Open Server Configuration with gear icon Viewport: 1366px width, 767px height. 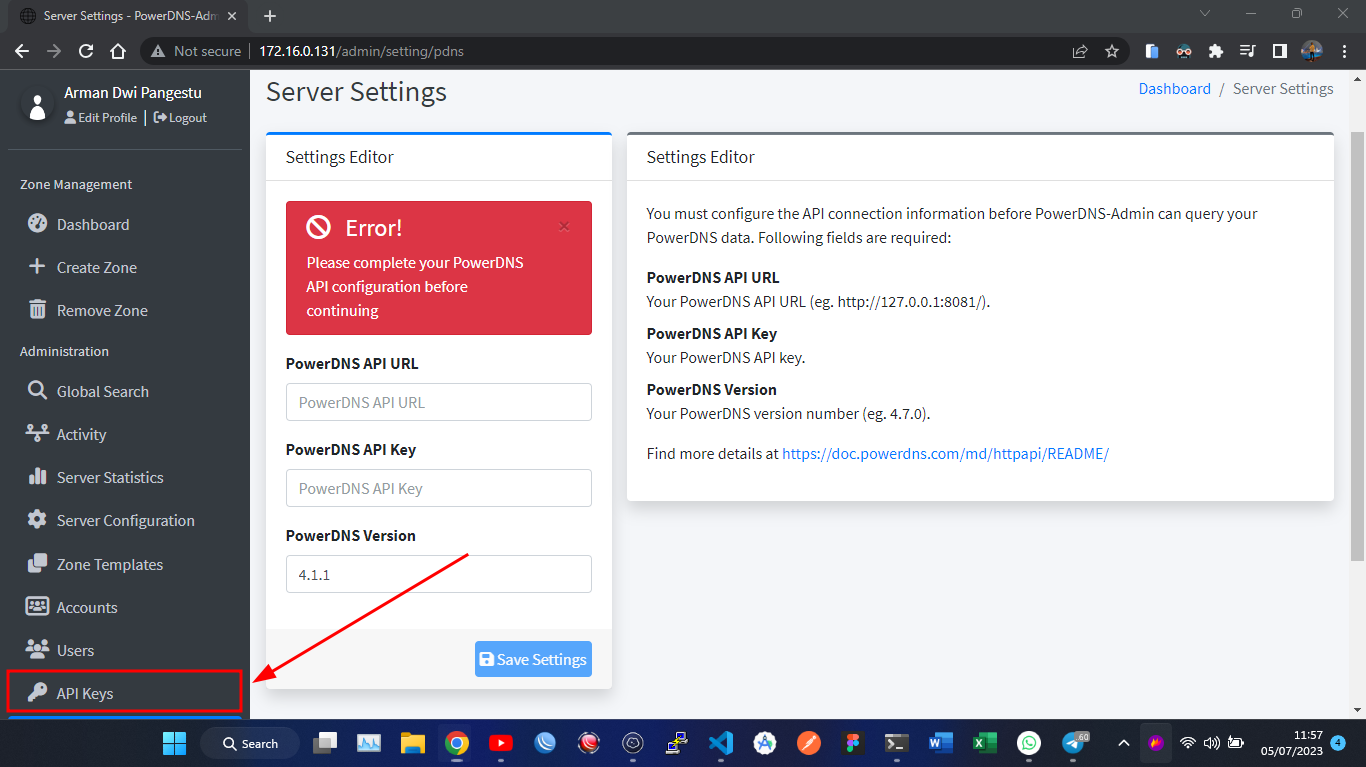point(37,520)
